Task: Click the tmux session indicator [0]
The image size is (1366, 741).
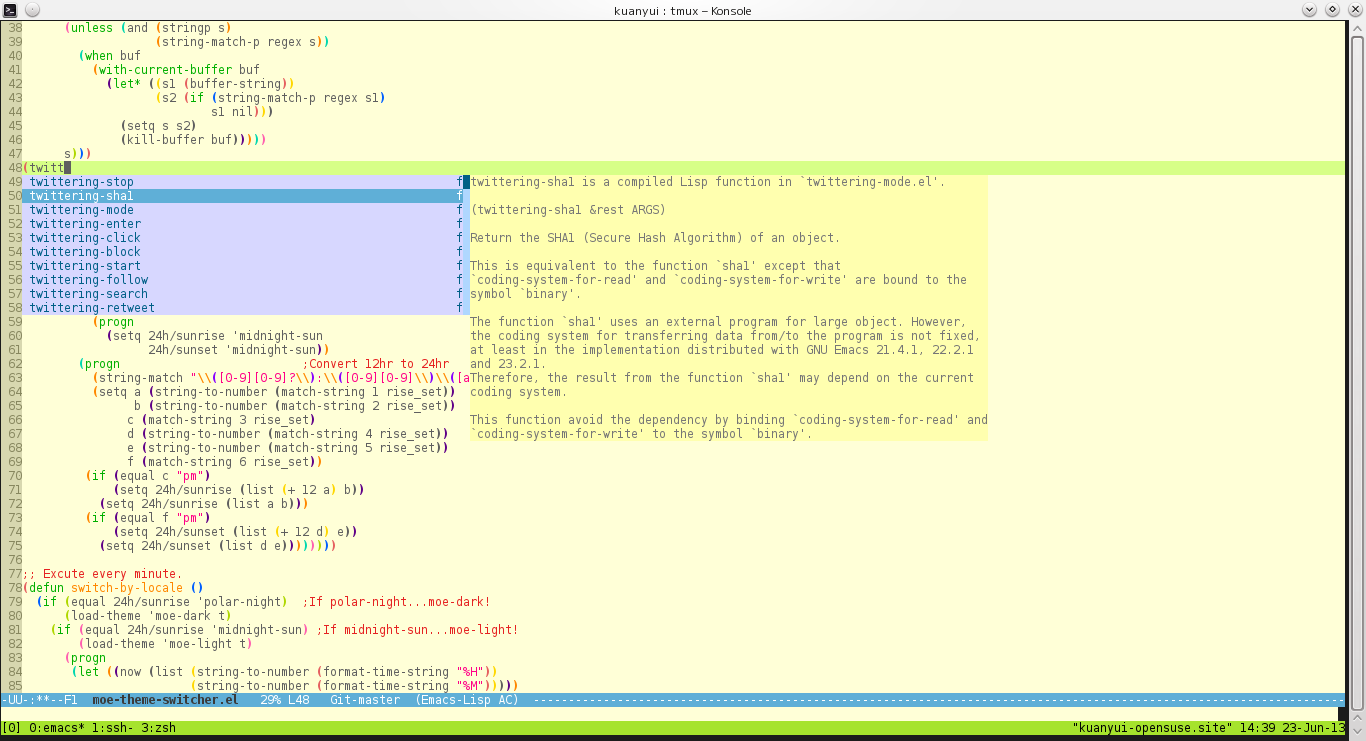Action: [x=11, y=728]
